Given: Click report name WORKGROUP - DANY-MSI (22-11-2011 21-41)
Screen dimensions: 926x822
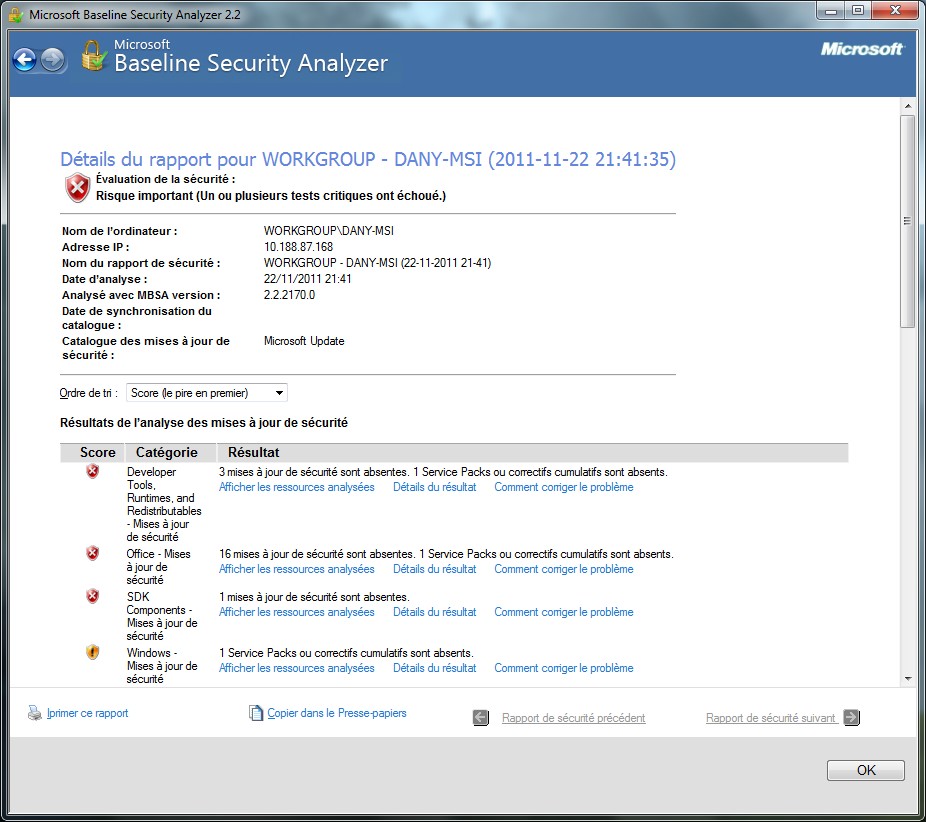Looking at the screenshot, I should [x=377, y=263].
